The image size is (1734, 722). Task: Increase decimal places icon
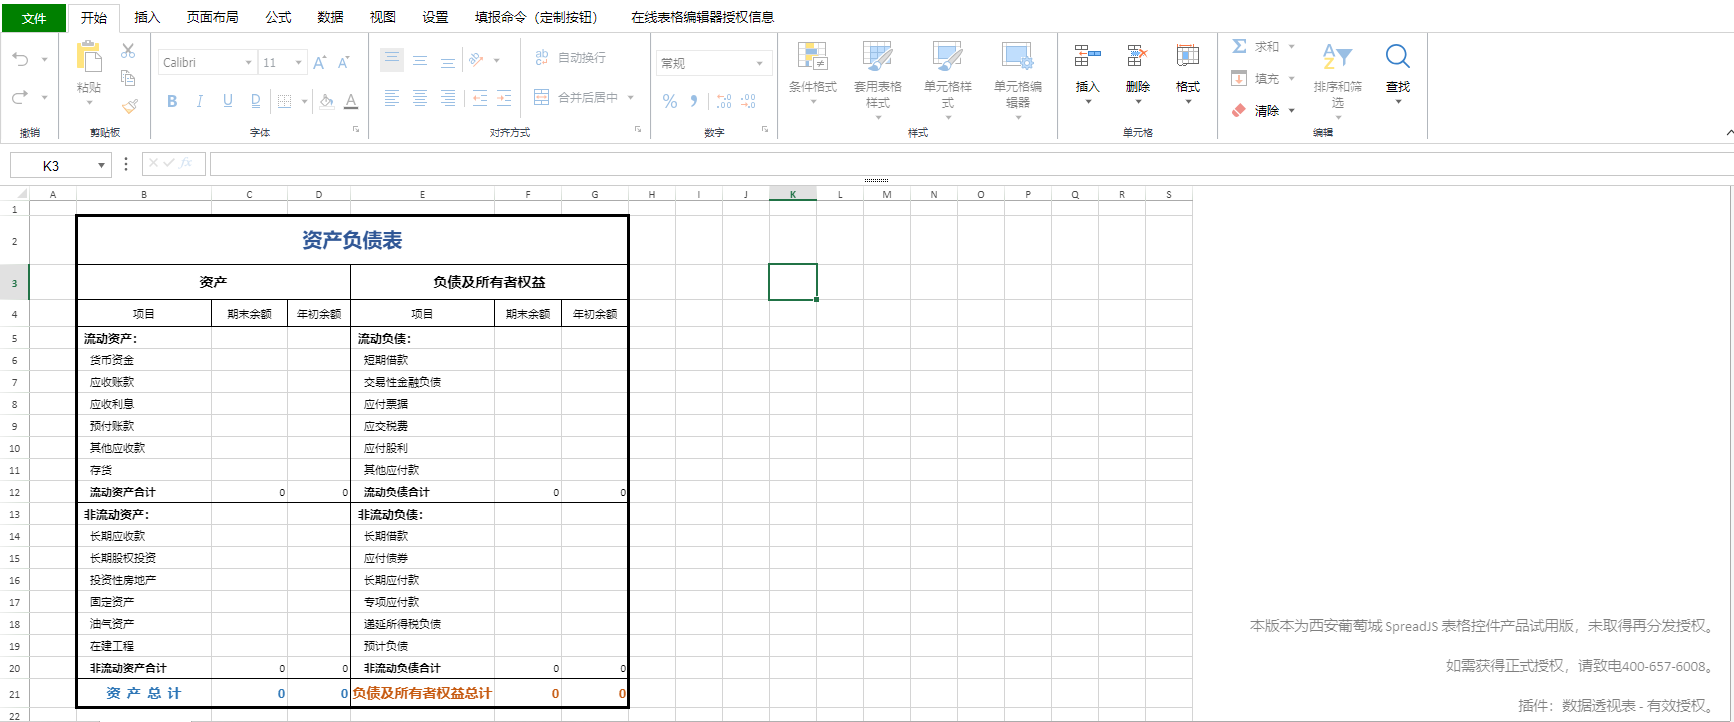(x=724, y=101)
